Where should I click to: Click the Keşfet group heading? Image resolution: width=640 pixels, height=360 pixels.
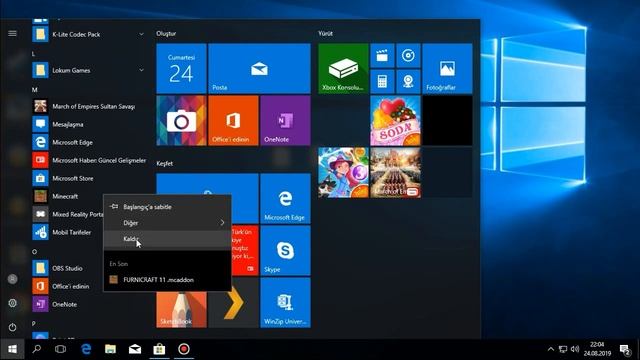click(x=164, y=163)
